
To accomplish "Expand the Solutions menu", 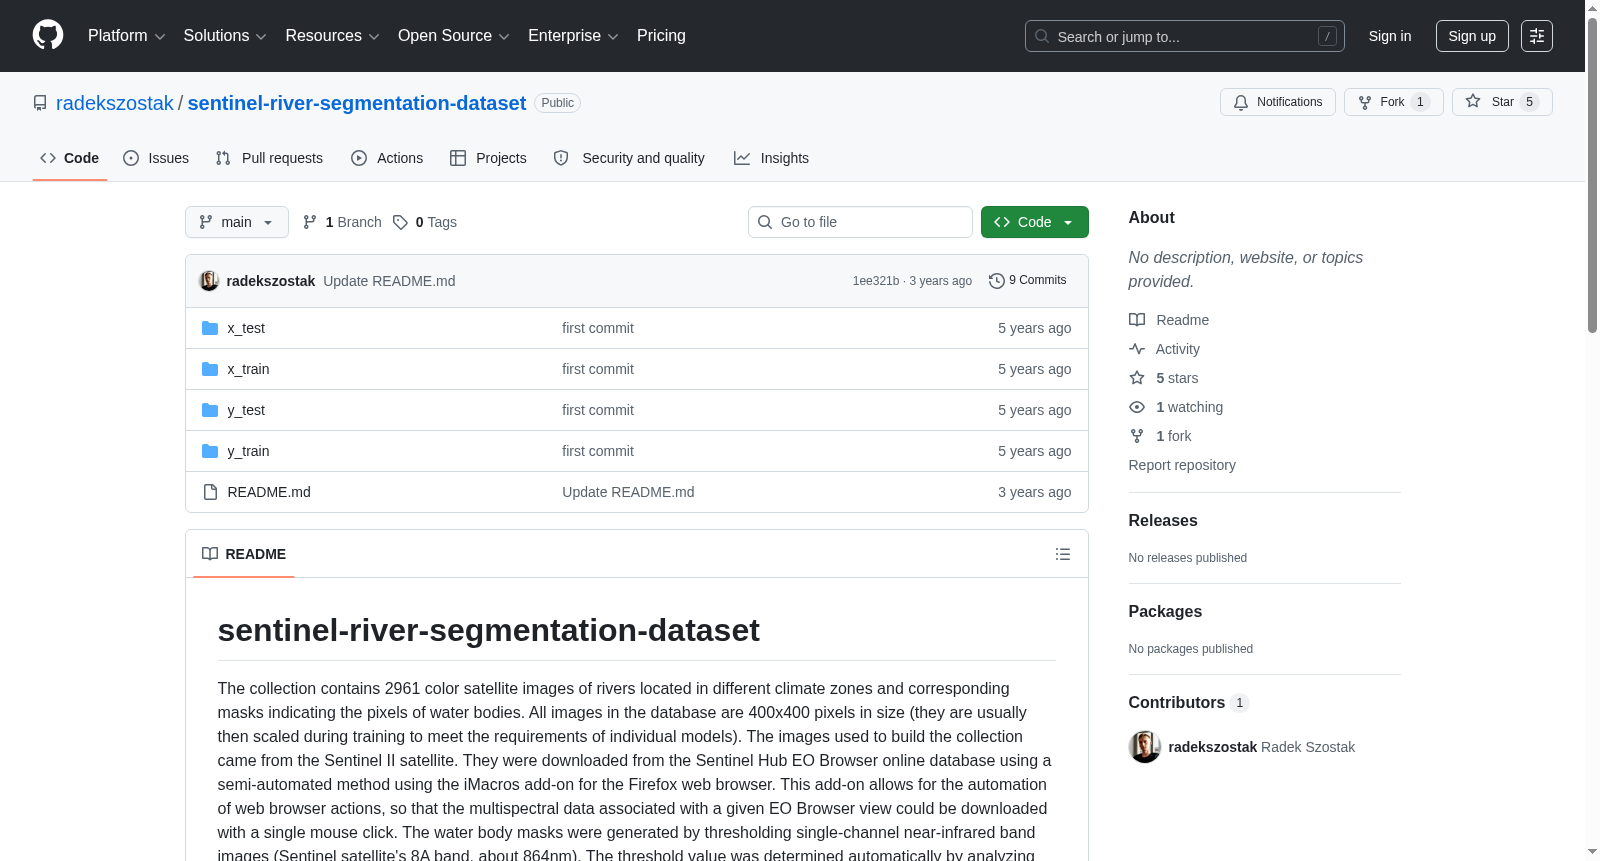I will pyautogui.click(x=225, y=36).
